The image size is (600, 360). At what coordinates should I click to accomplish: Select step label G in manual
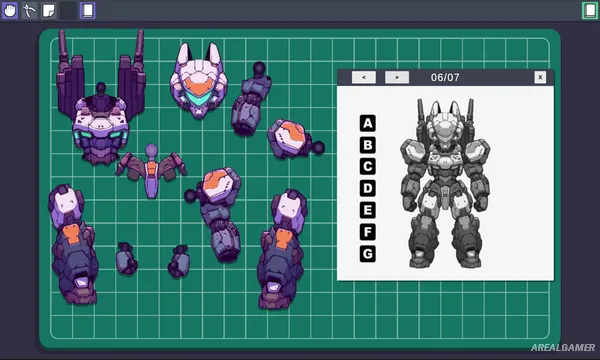(368, 254)
